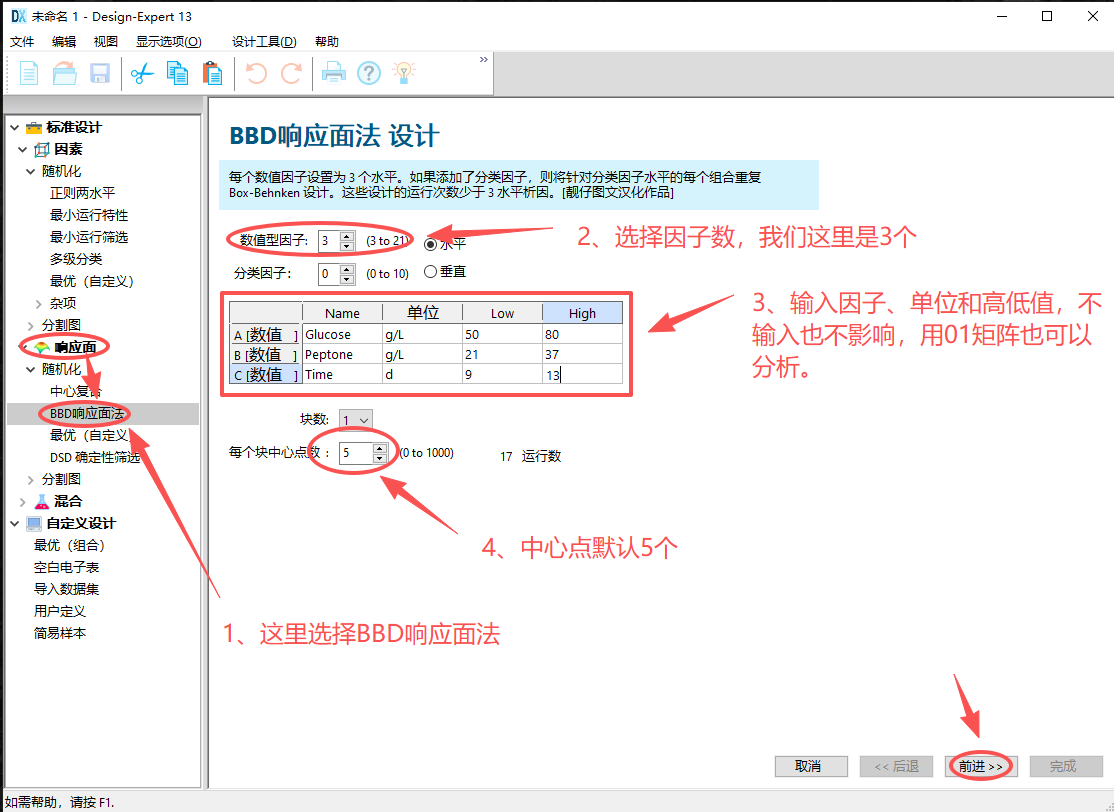
Task: Click the 前进 >> button
Action: click(x=978, y=766)
